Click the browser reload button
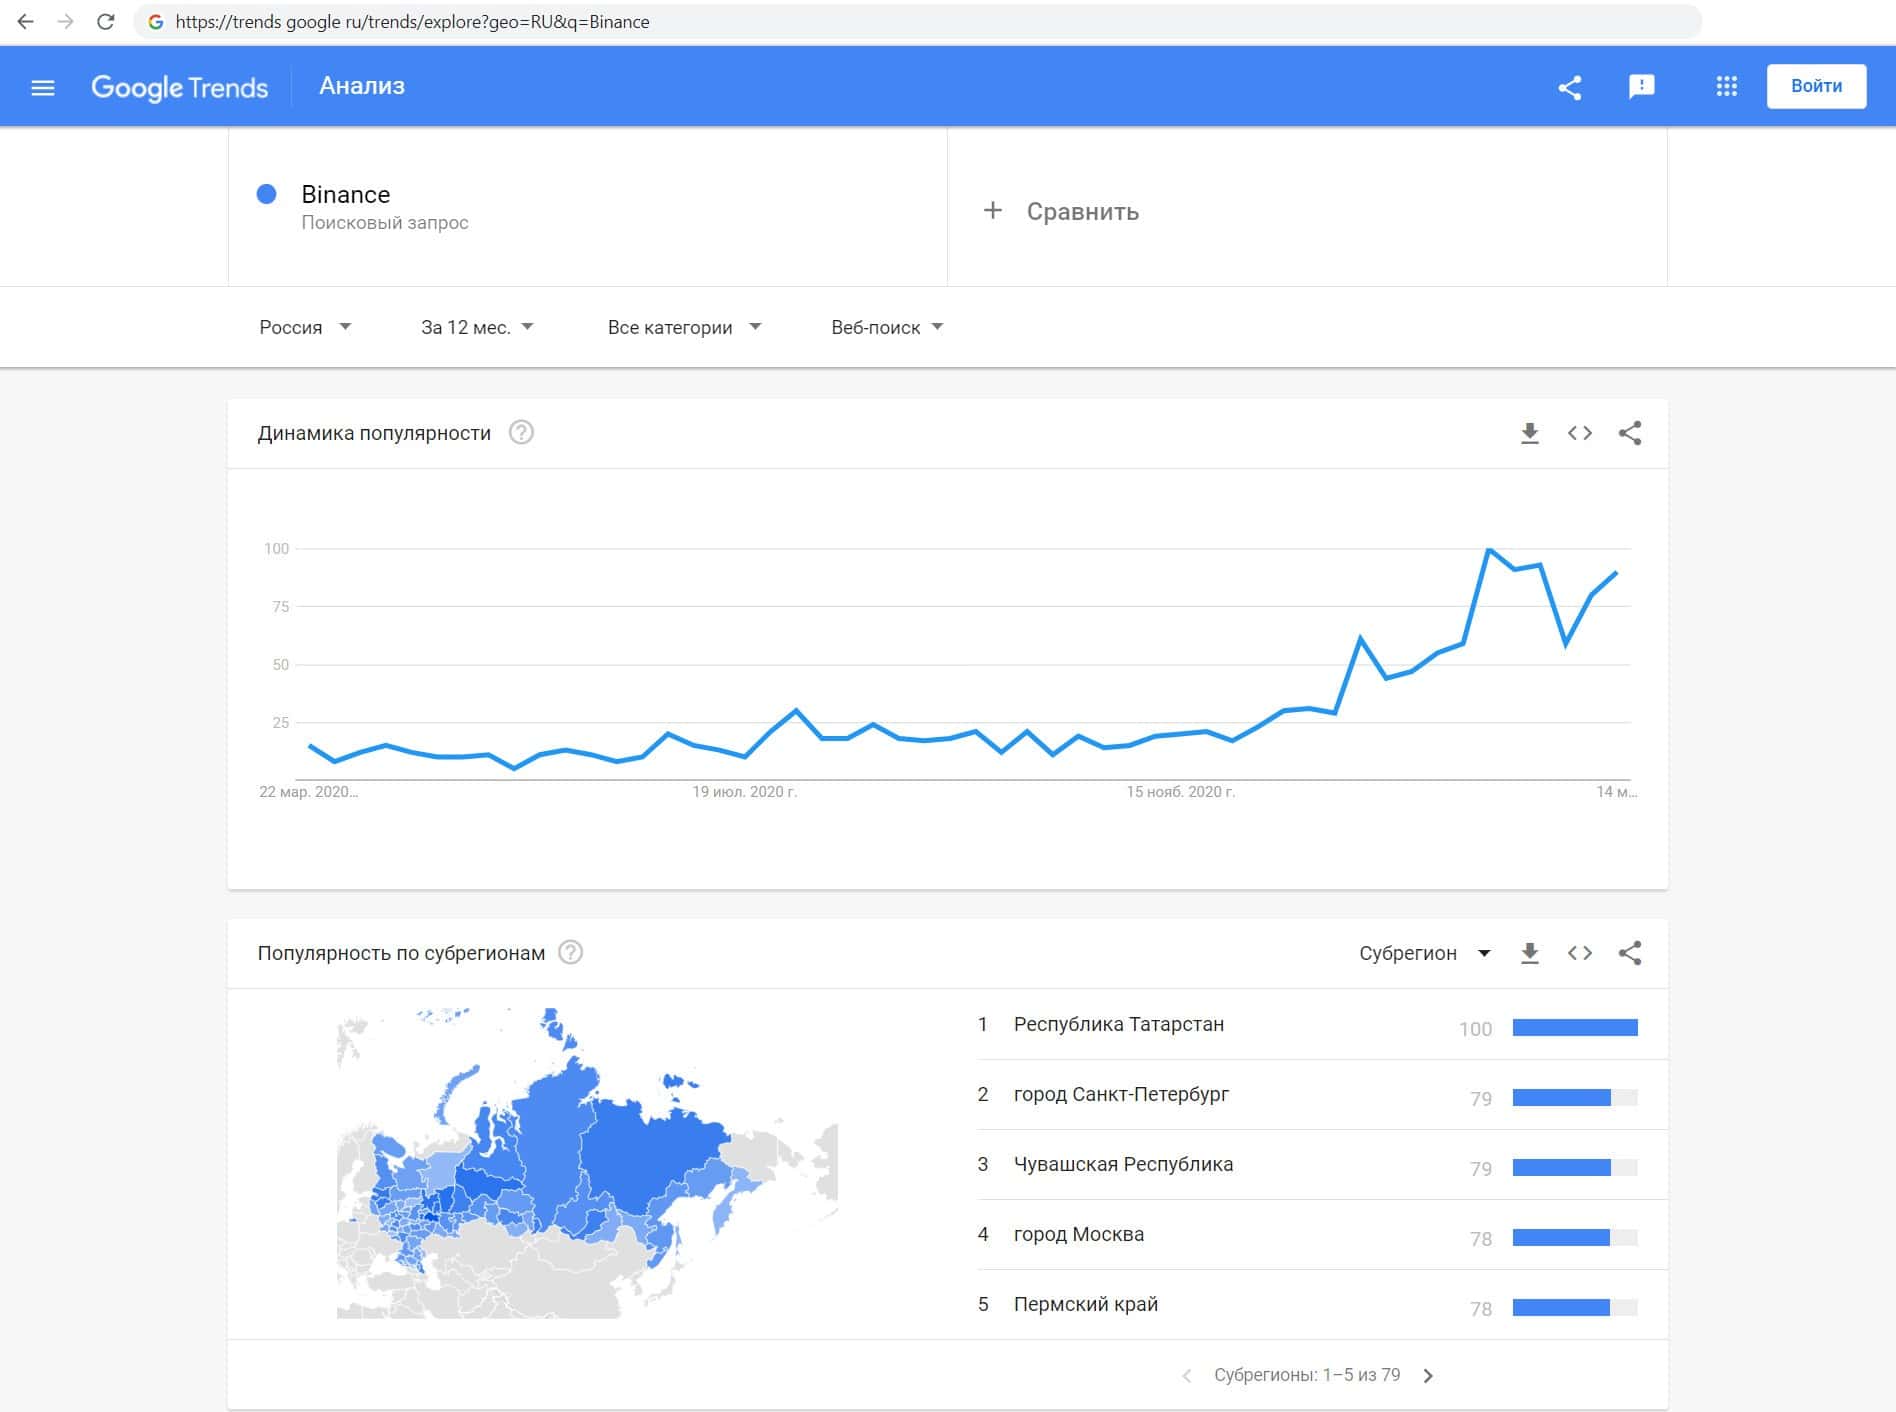 pyautogui.click(x=105, y=22)
